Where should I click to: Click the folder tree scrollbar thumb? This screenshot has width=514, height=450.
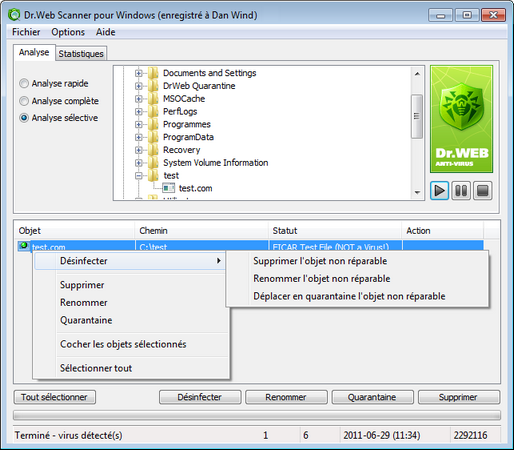[x=417, y=116]
